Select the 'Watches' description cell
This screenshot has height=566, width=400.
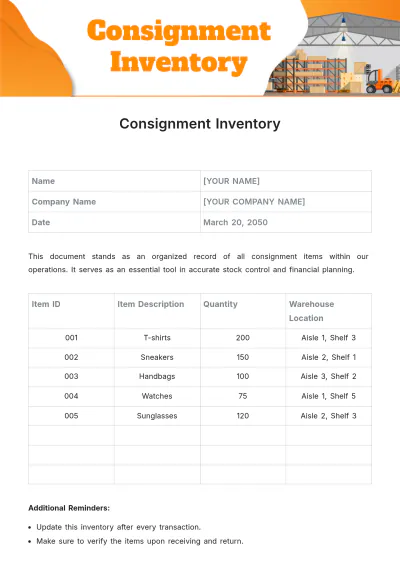pyautogui.click(x=157, y=396)
